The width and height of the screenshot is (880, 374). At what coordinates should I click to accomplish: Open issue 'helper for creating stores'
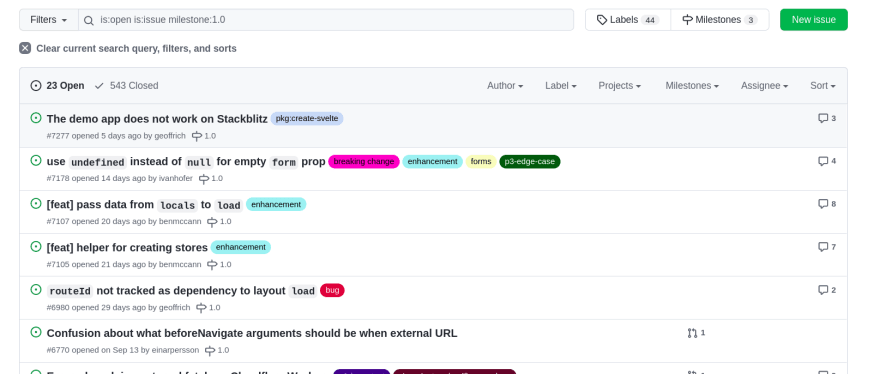pyautogui.click(x=127, y=248)
